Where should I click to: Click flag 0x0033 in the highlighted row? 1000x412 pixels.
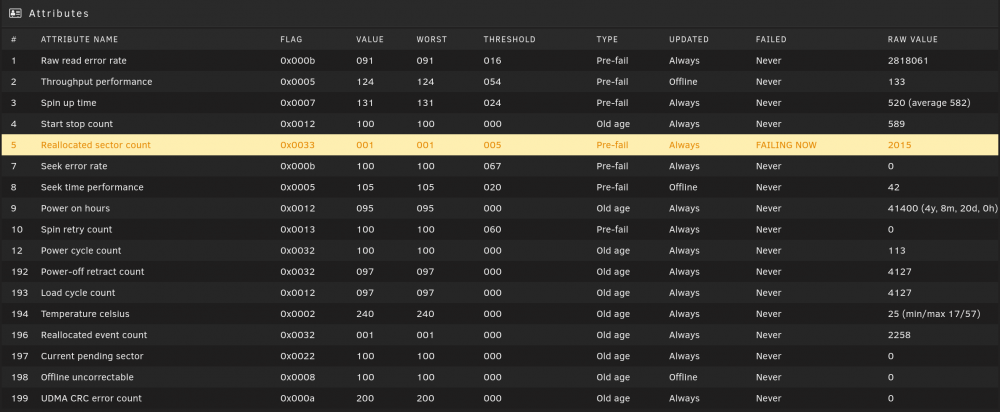click(297, 145)
